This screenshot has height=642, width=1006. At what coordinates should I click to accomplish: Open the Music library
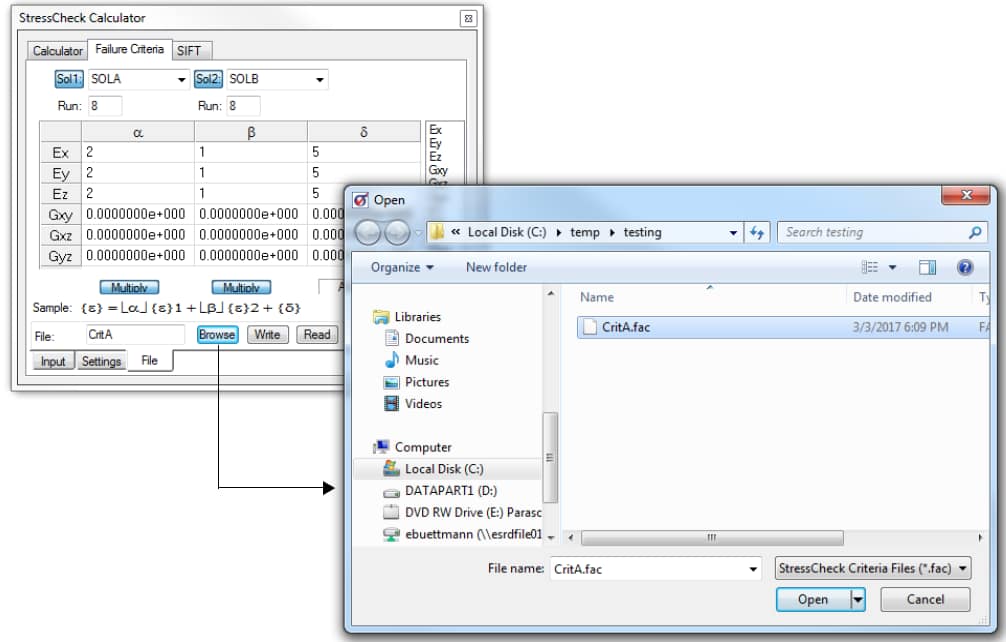(421, 360)
